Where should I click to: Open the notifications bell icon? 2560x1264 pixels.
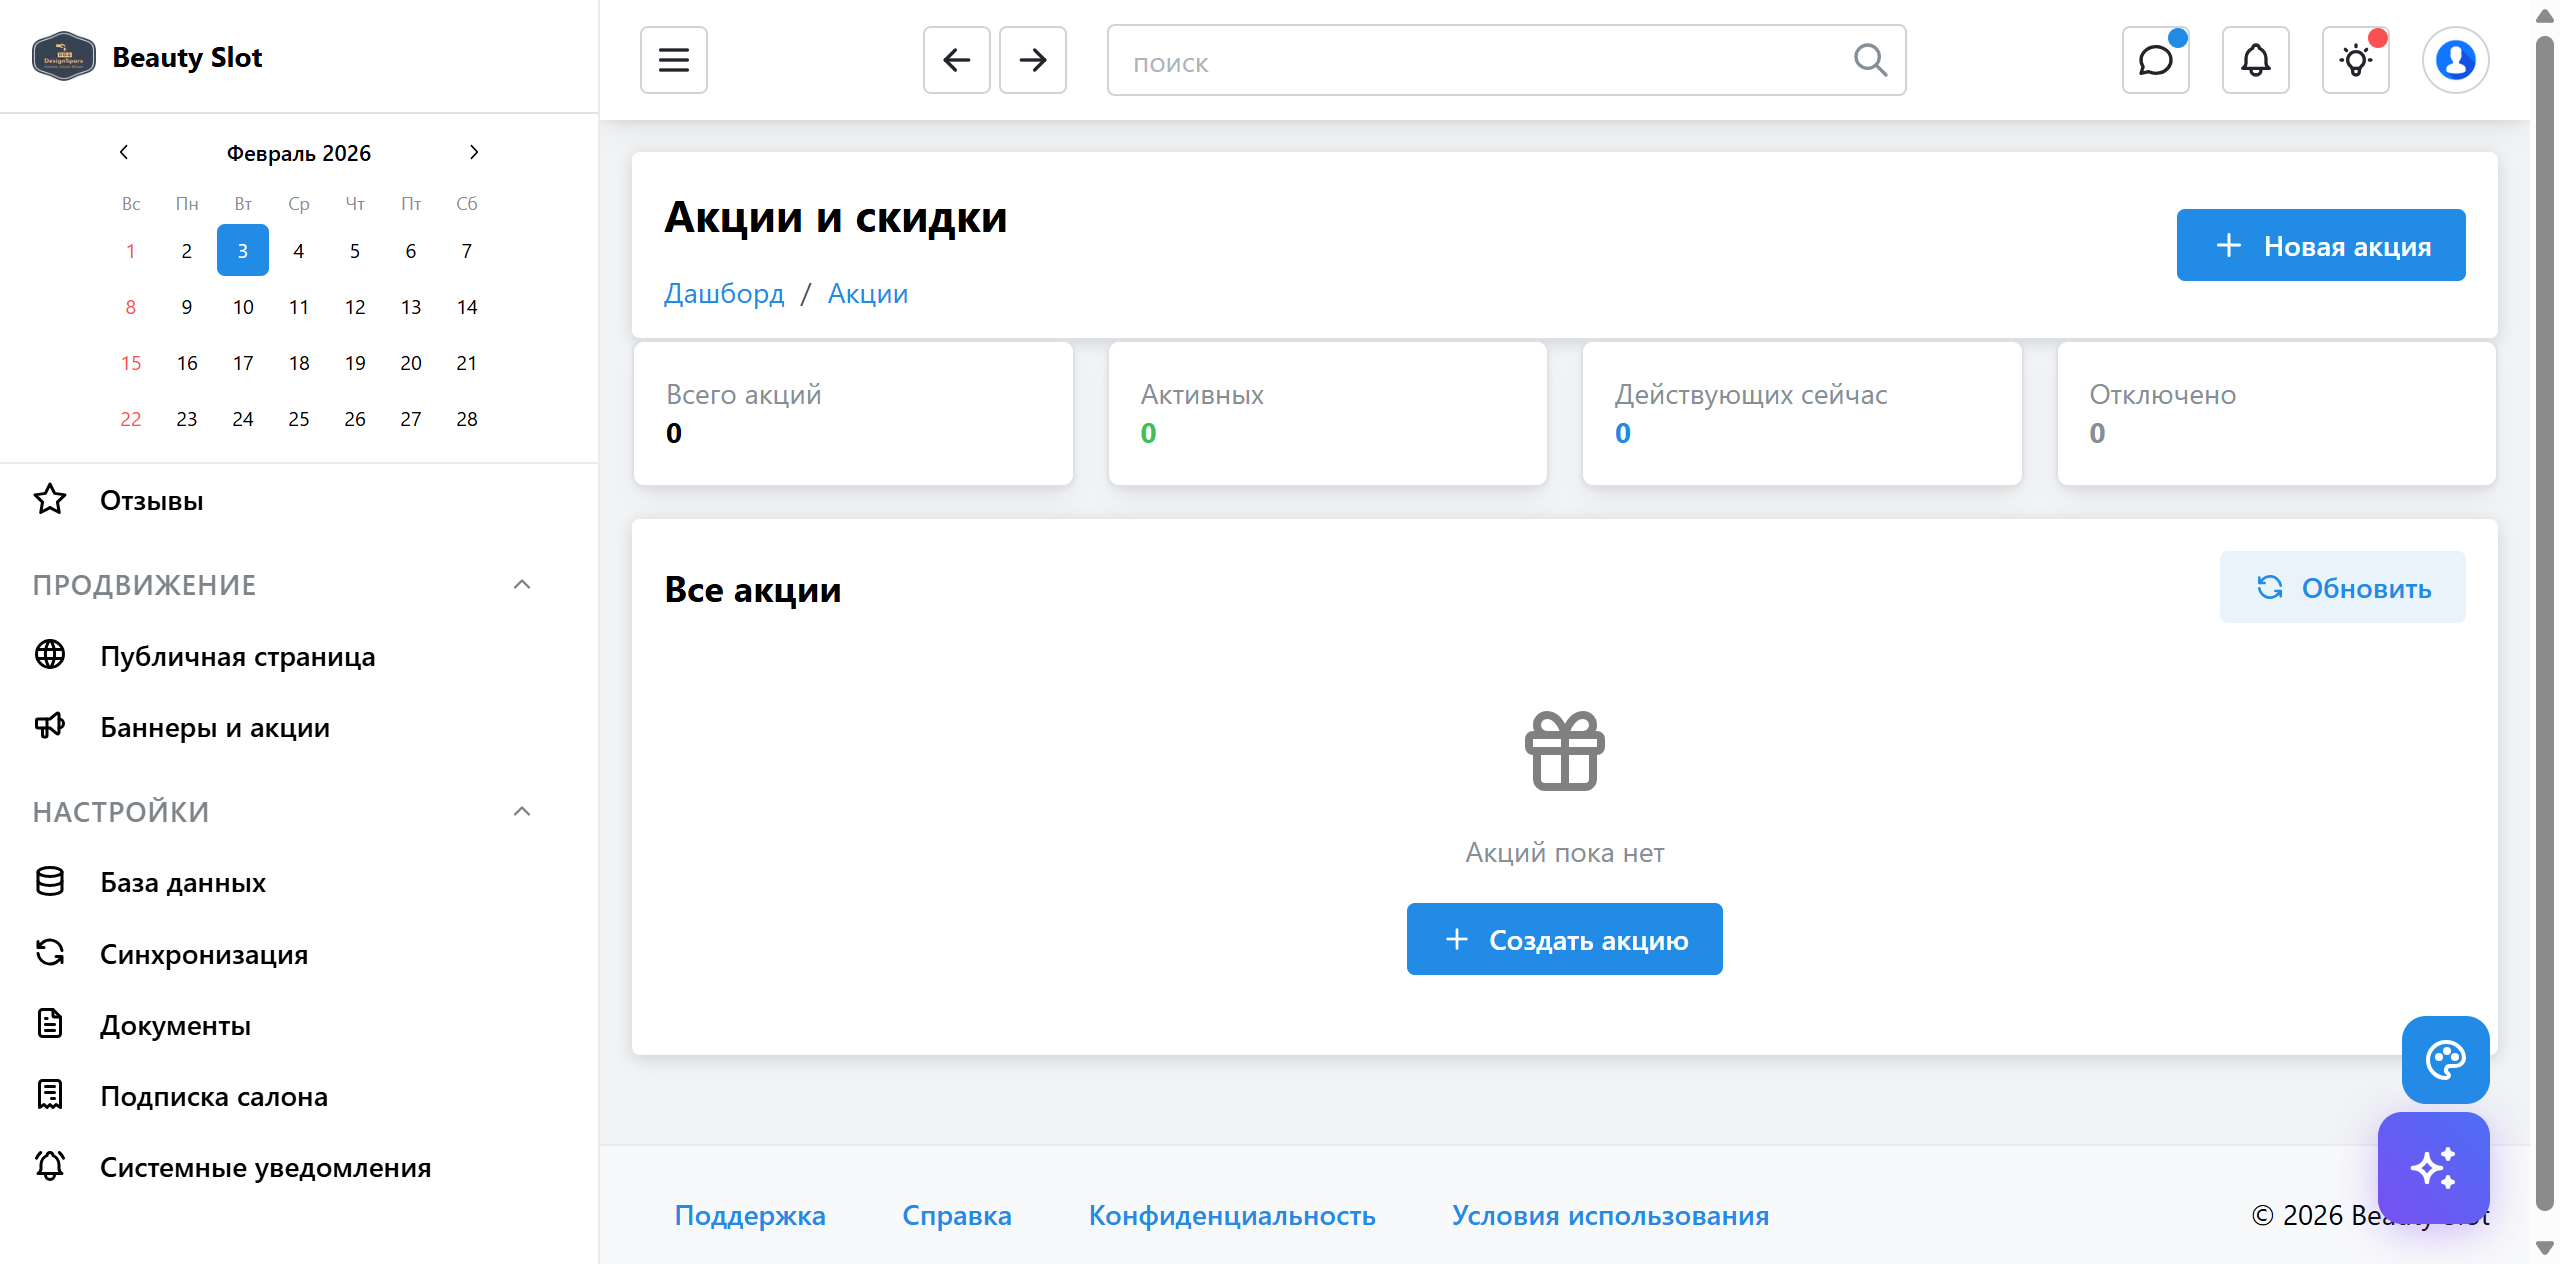[x=2255, y=60]
